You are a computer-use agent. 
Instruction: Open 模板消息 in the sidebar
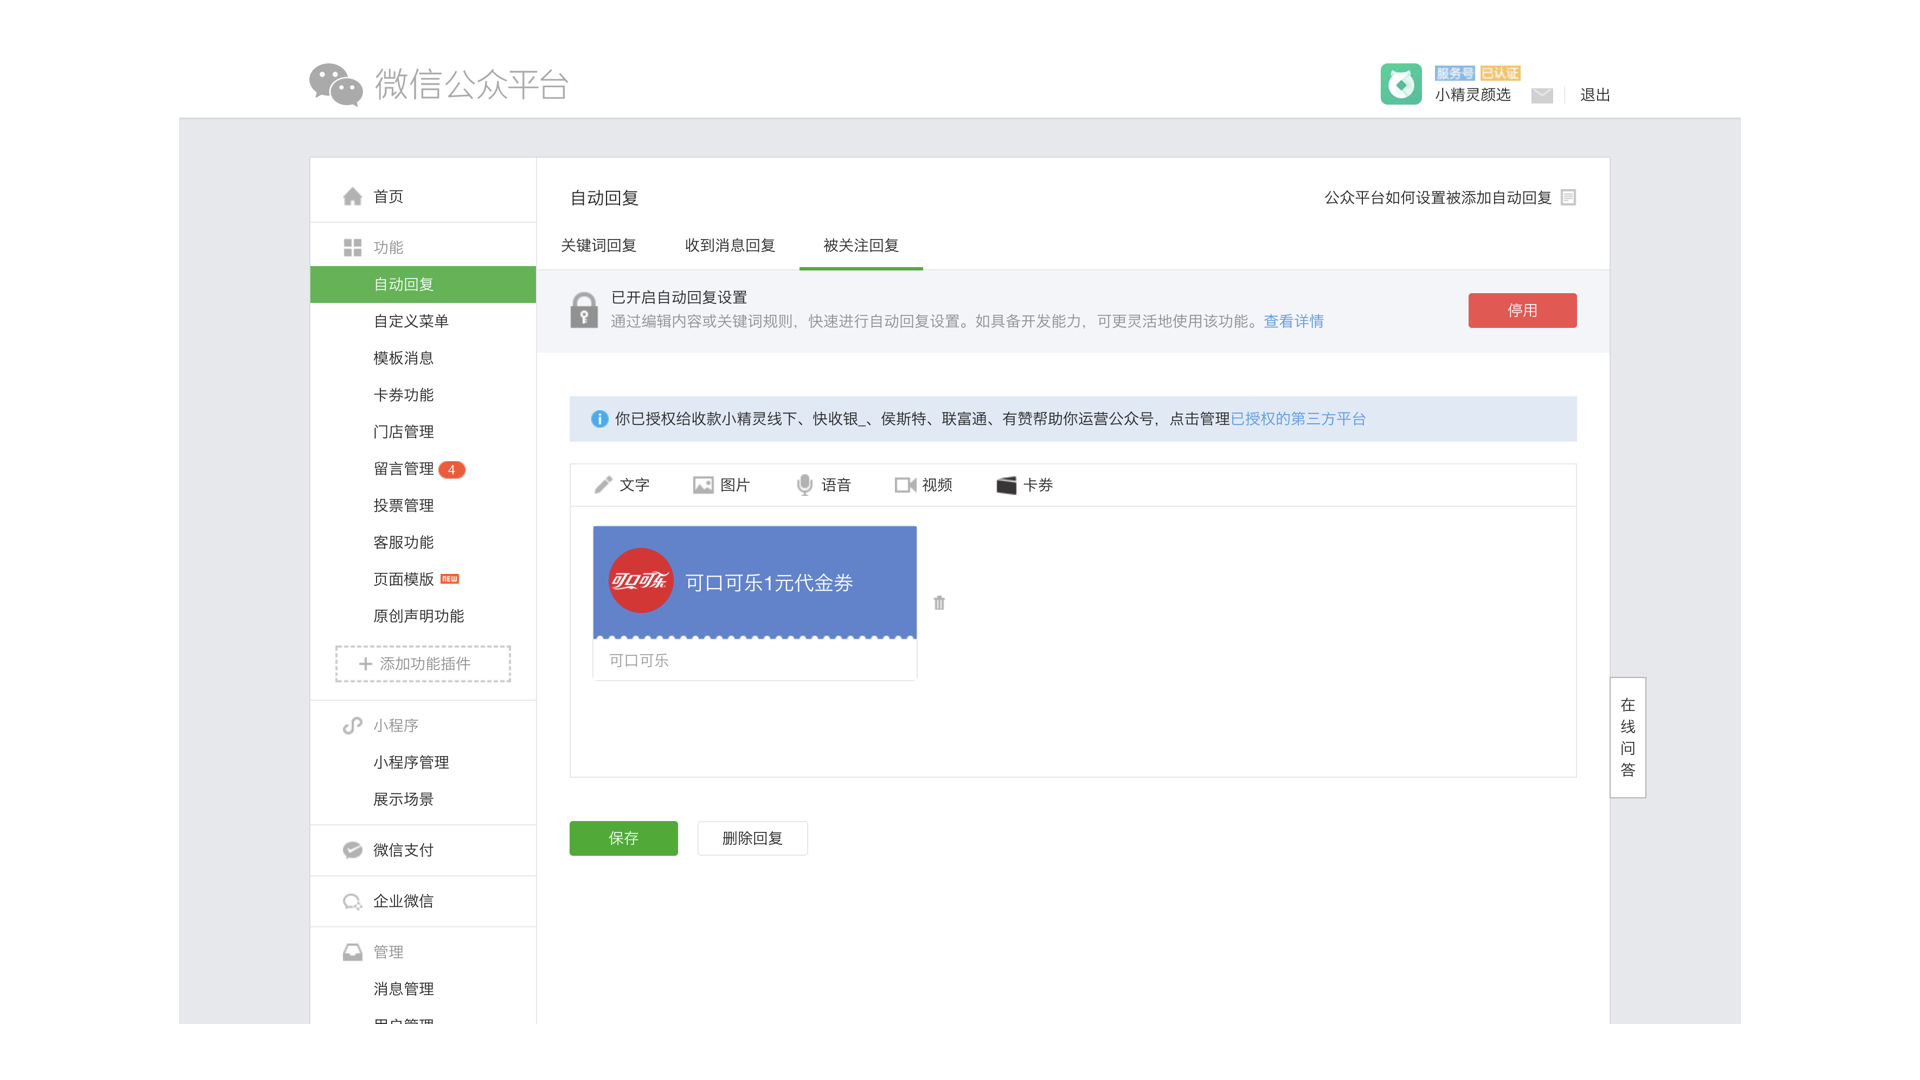403,358
